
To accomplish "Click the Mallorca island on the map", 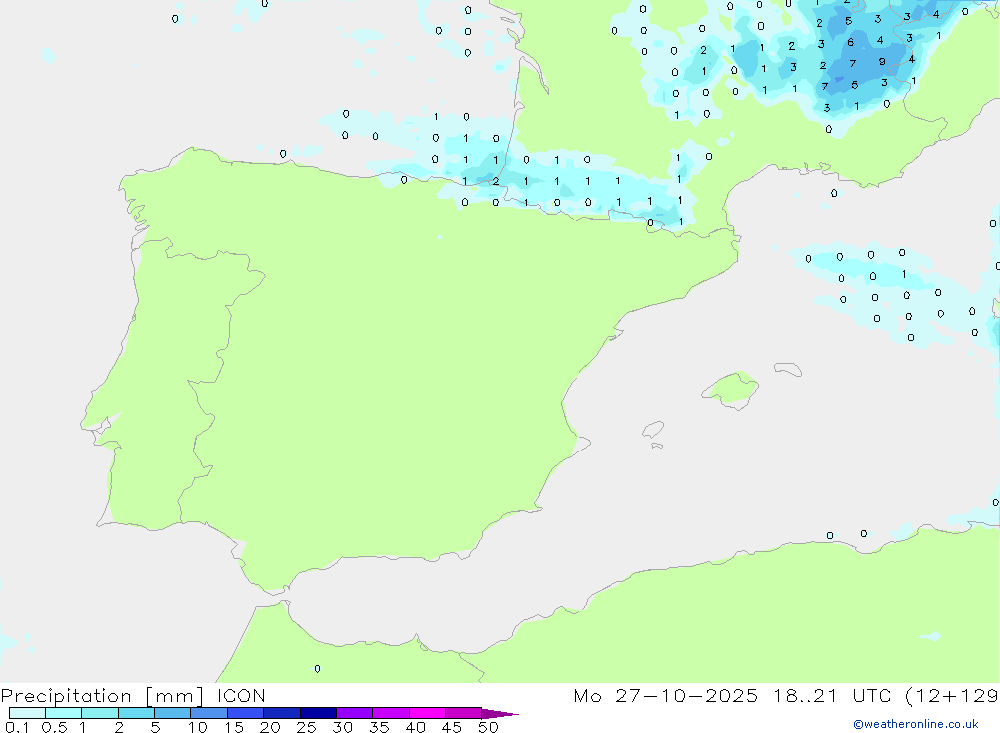I will point(730,389).
